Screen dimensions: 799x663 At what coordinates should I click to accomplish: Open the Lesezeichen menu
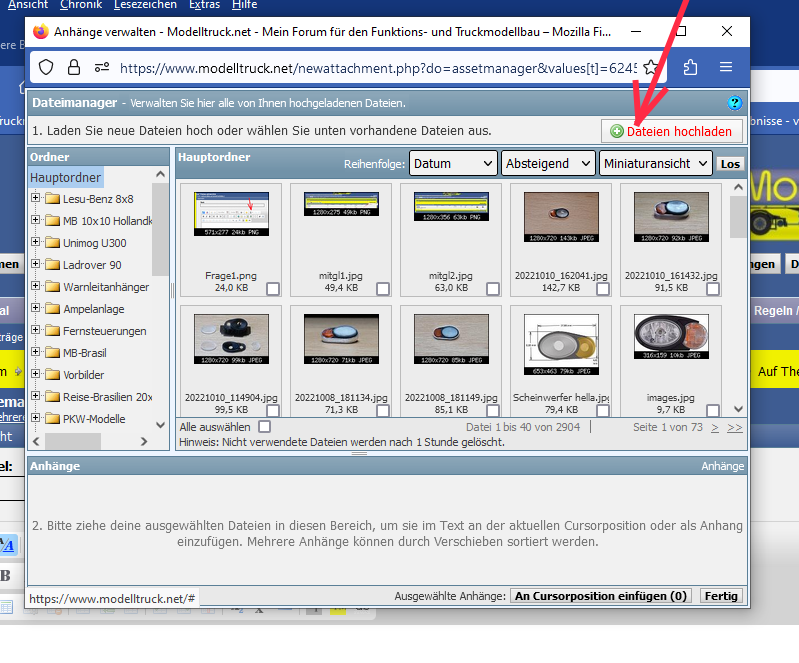[x=145, y=5]
